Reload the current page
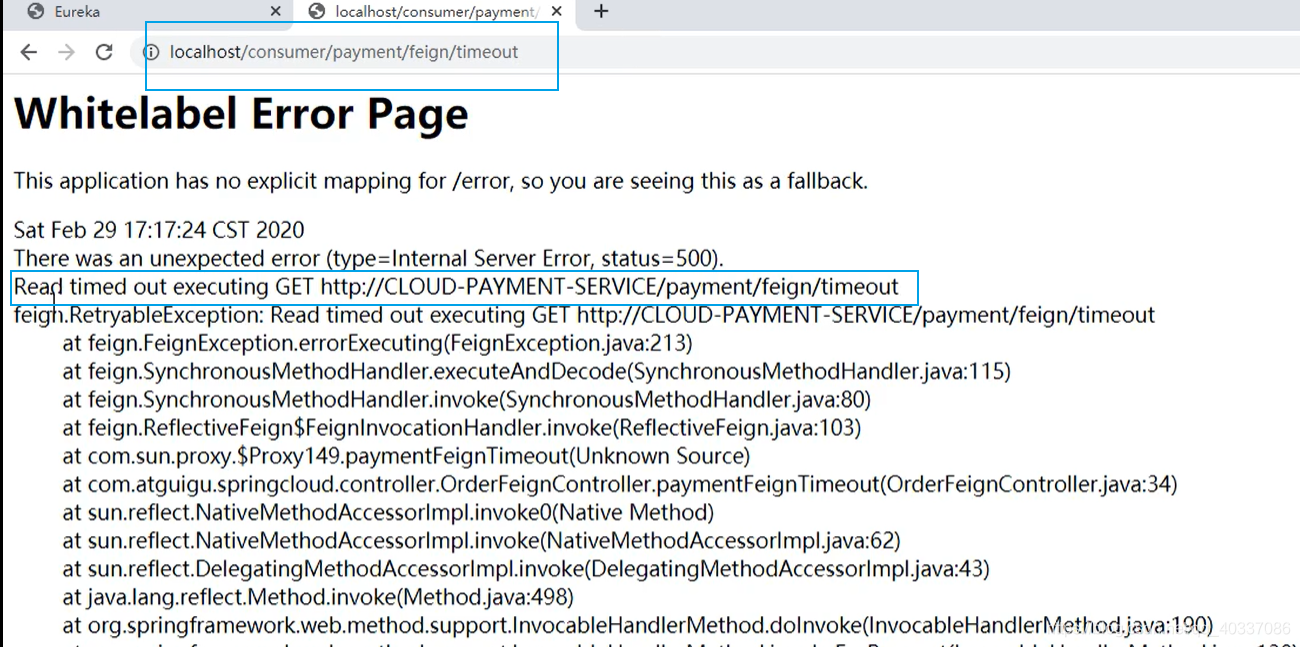Viewport: 1300px width, 647px height. (x=104, y=52)
